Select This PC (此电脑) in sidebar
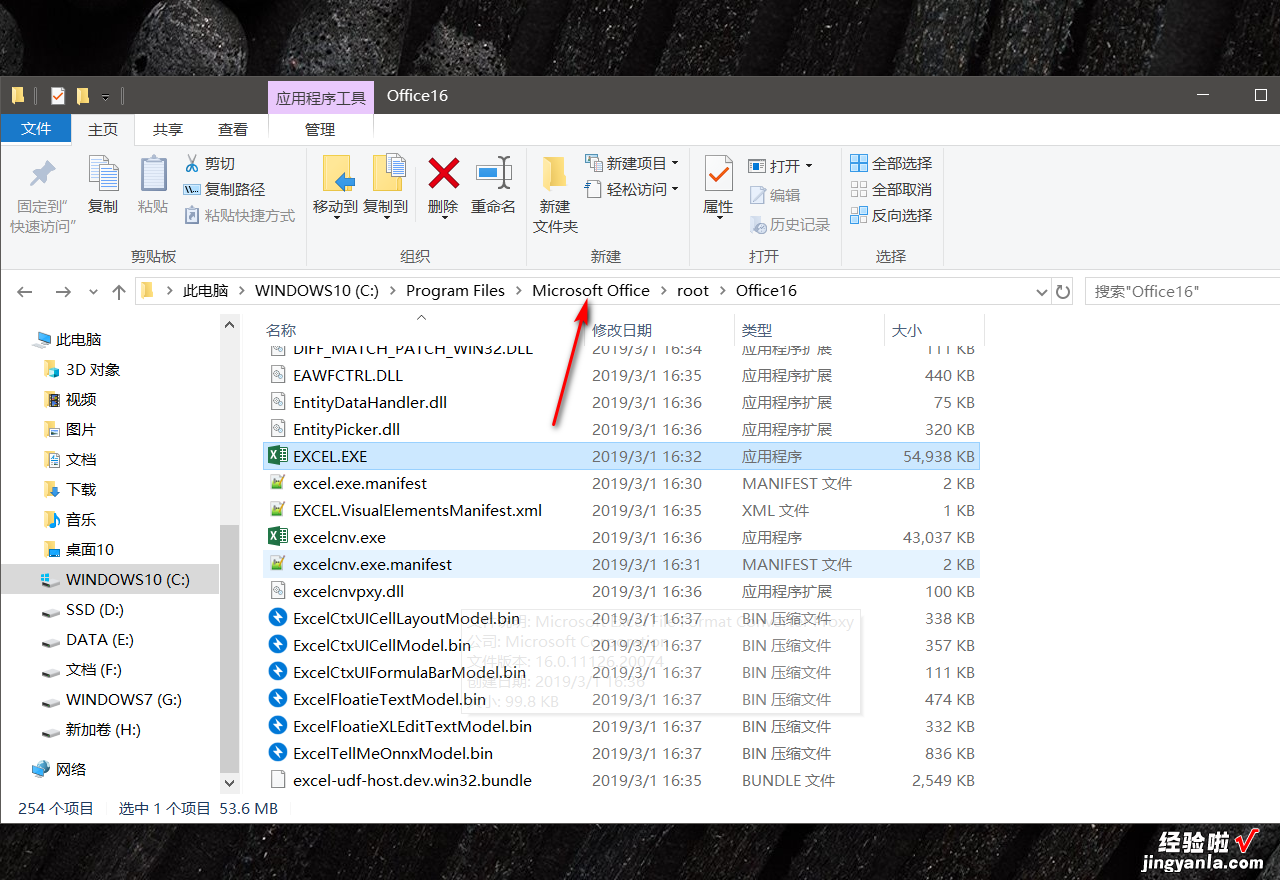 coord(79,339)
